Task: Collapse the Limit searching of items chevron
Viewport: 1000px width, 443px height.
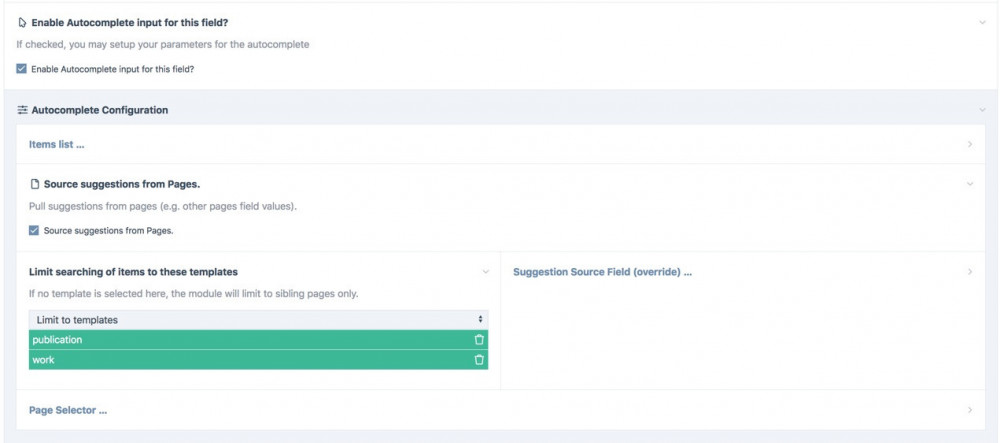Action: coord(486,272)
